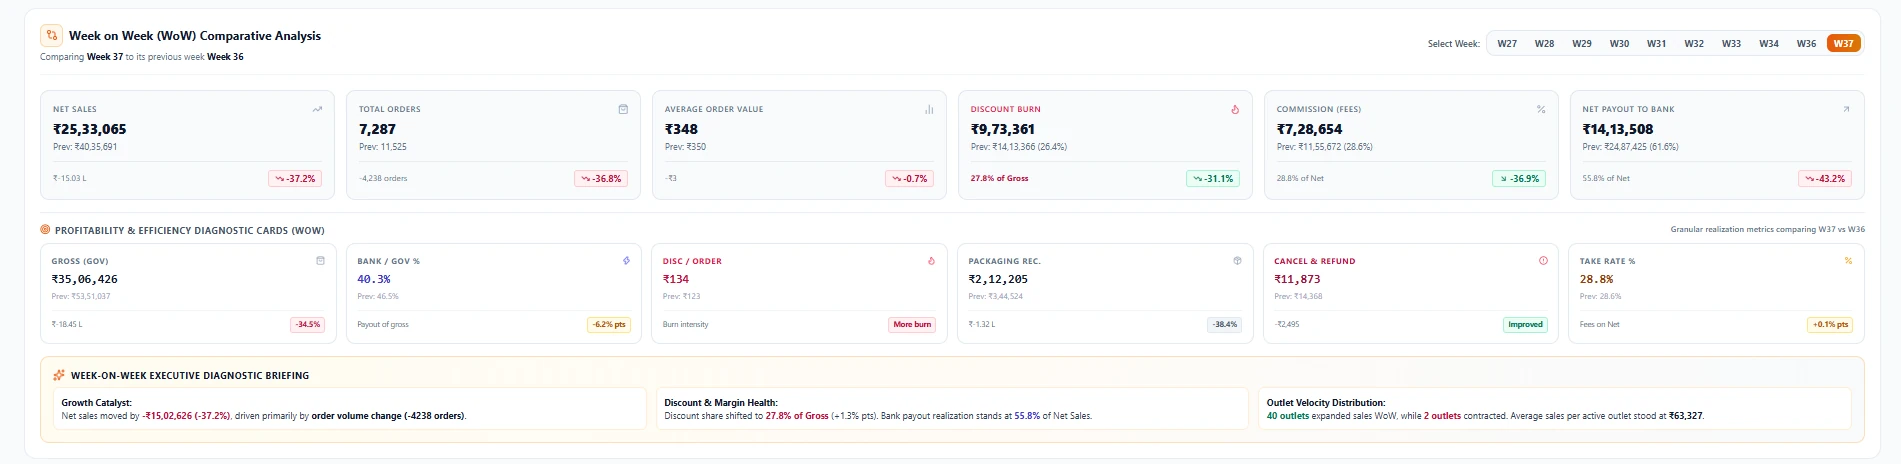Click the Commission value ₹7,28,654

tap(1310, 129)
